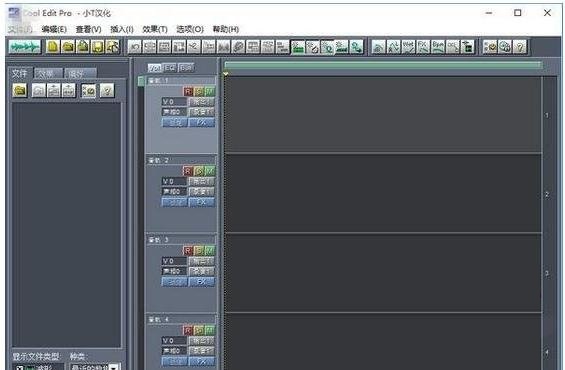Click track 3 pan field 声相0
Image resolution: width=565 pixels, height=370 pixels.
coord(175,271)
